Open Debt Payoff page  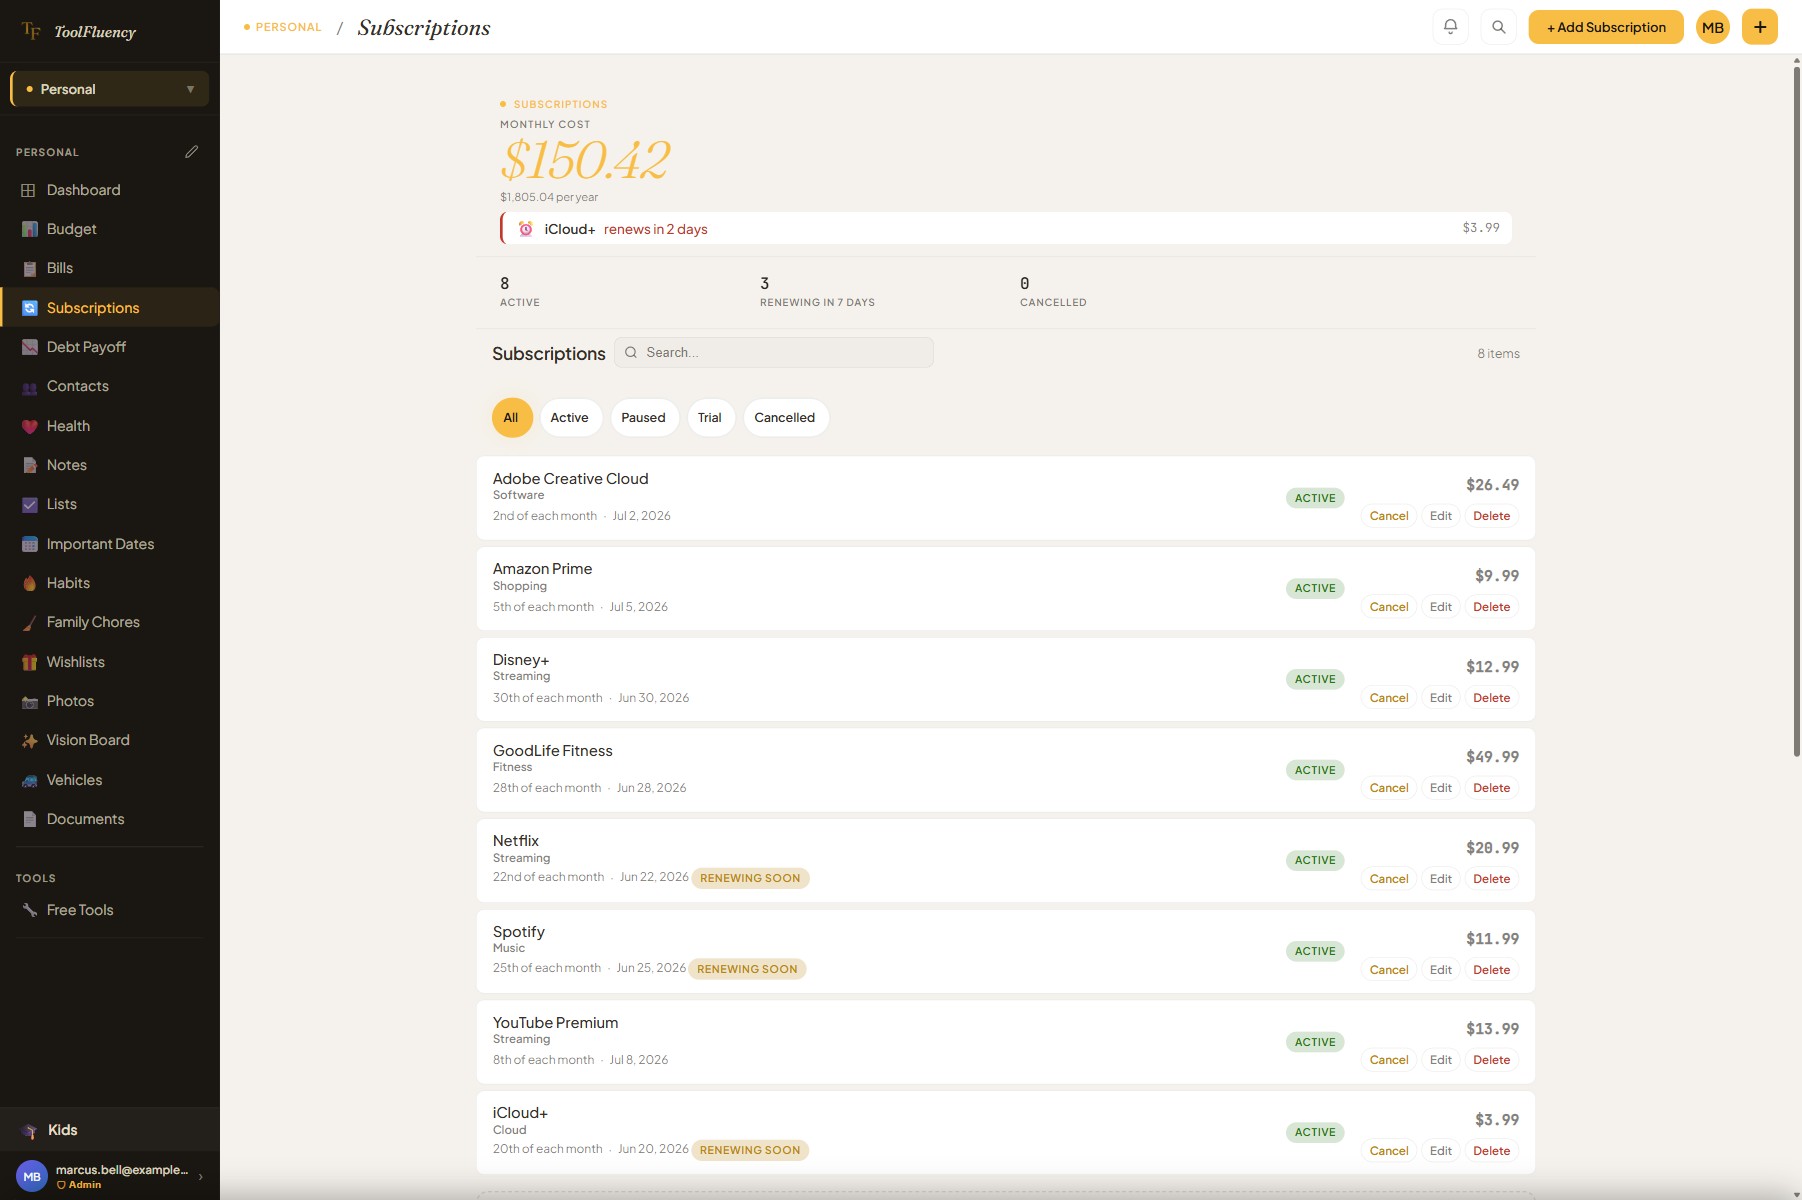coord(110,347)
